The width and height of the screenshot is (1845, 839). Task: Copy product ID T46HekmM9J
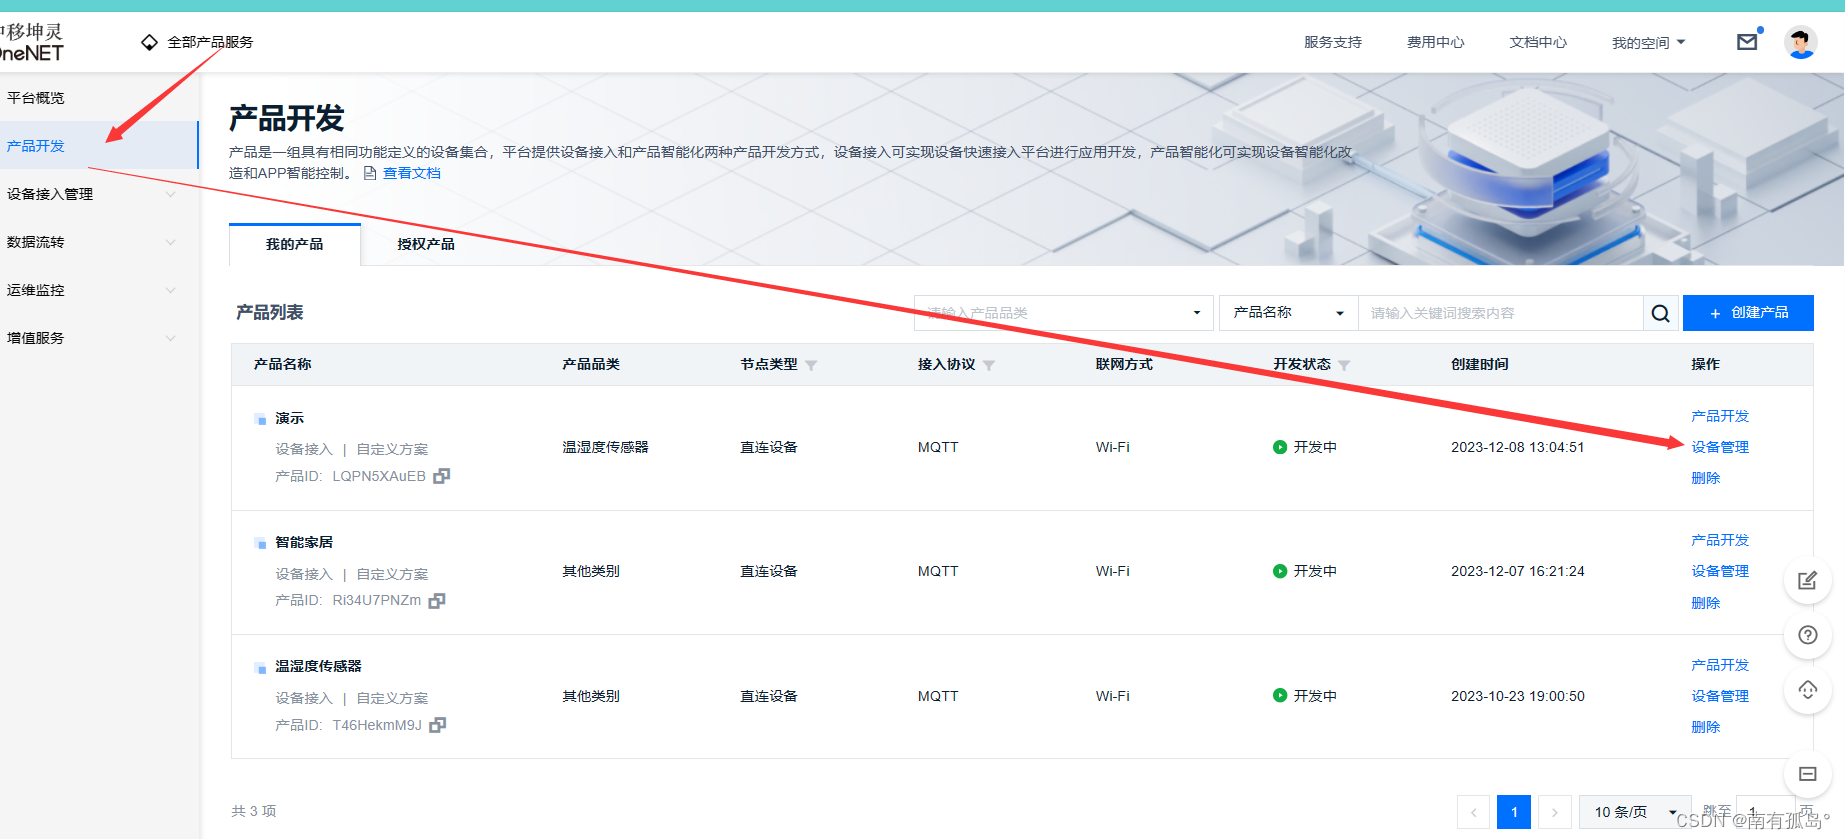pos(438,725)
